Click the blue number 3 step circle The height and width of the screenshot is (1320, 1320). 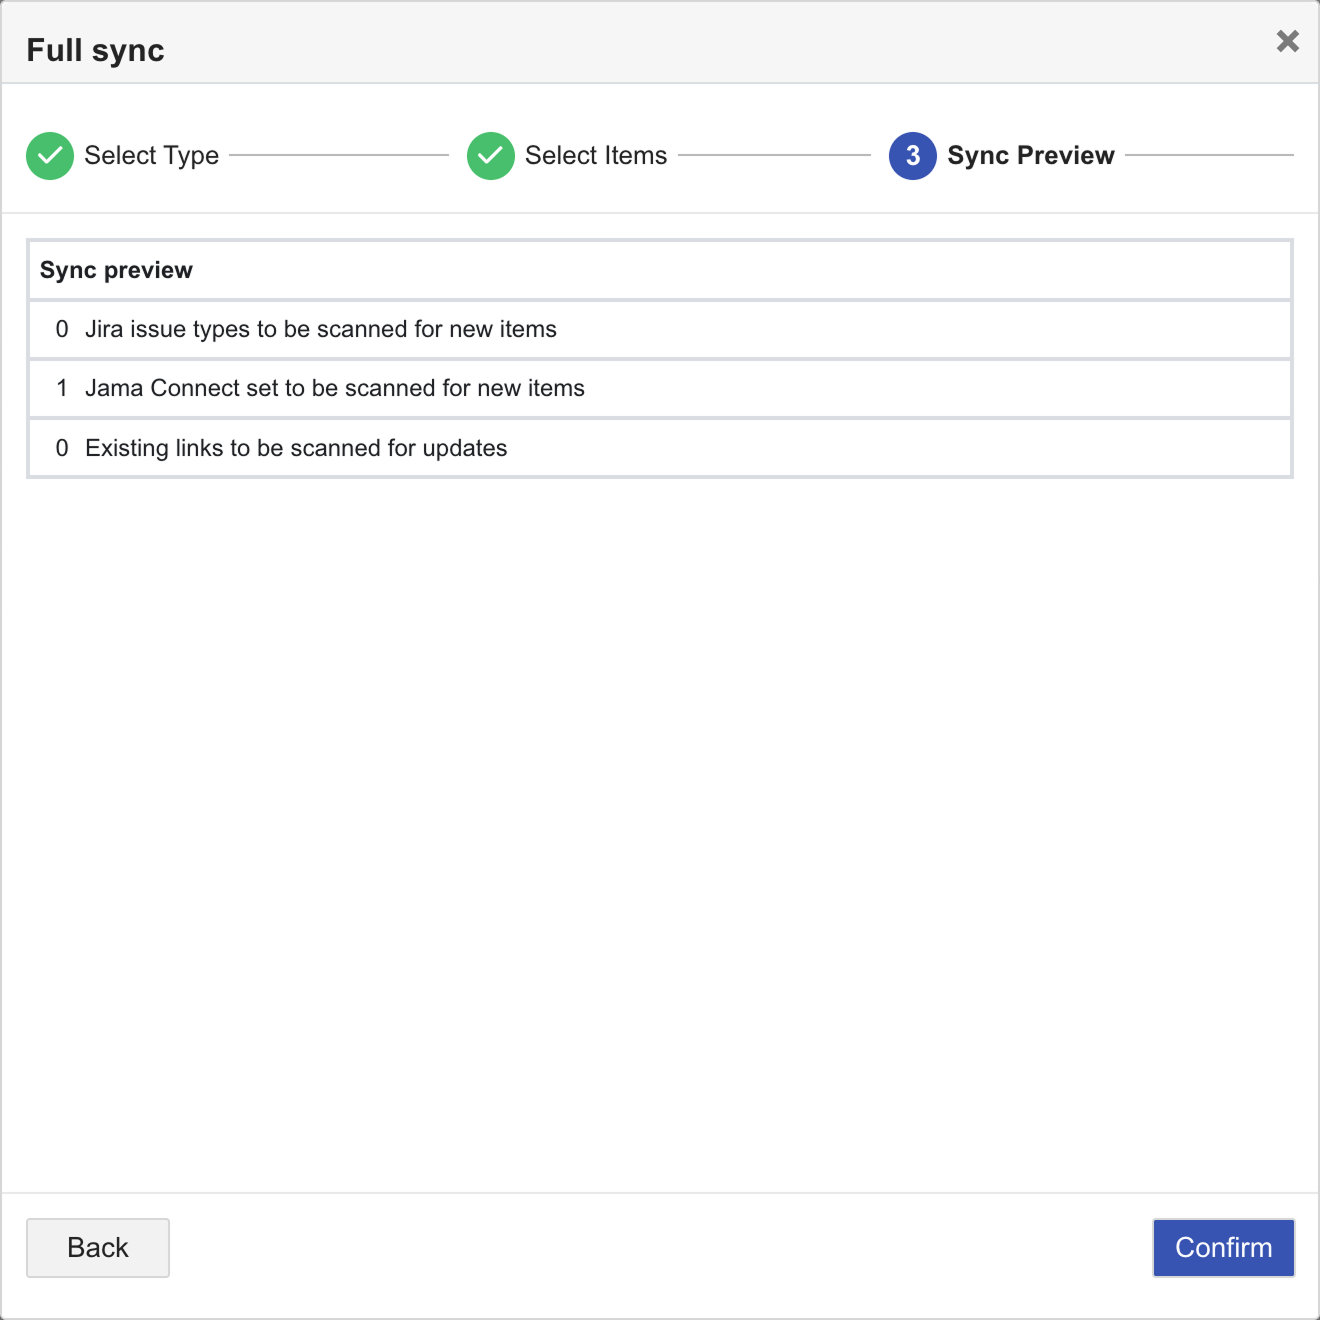[x=911, y=155]
